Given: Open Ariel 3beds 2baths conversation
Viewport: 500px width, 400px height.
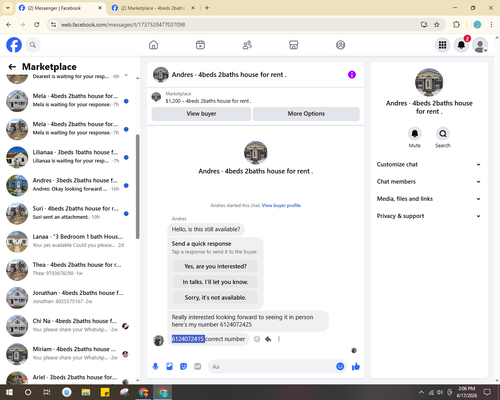Looking at the screenshot, I should [68, 377].
